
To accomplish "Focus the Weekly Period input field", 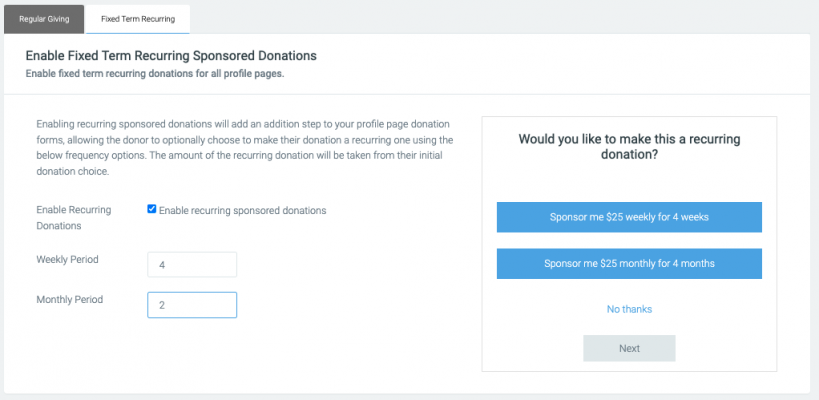I will [192, 264].
